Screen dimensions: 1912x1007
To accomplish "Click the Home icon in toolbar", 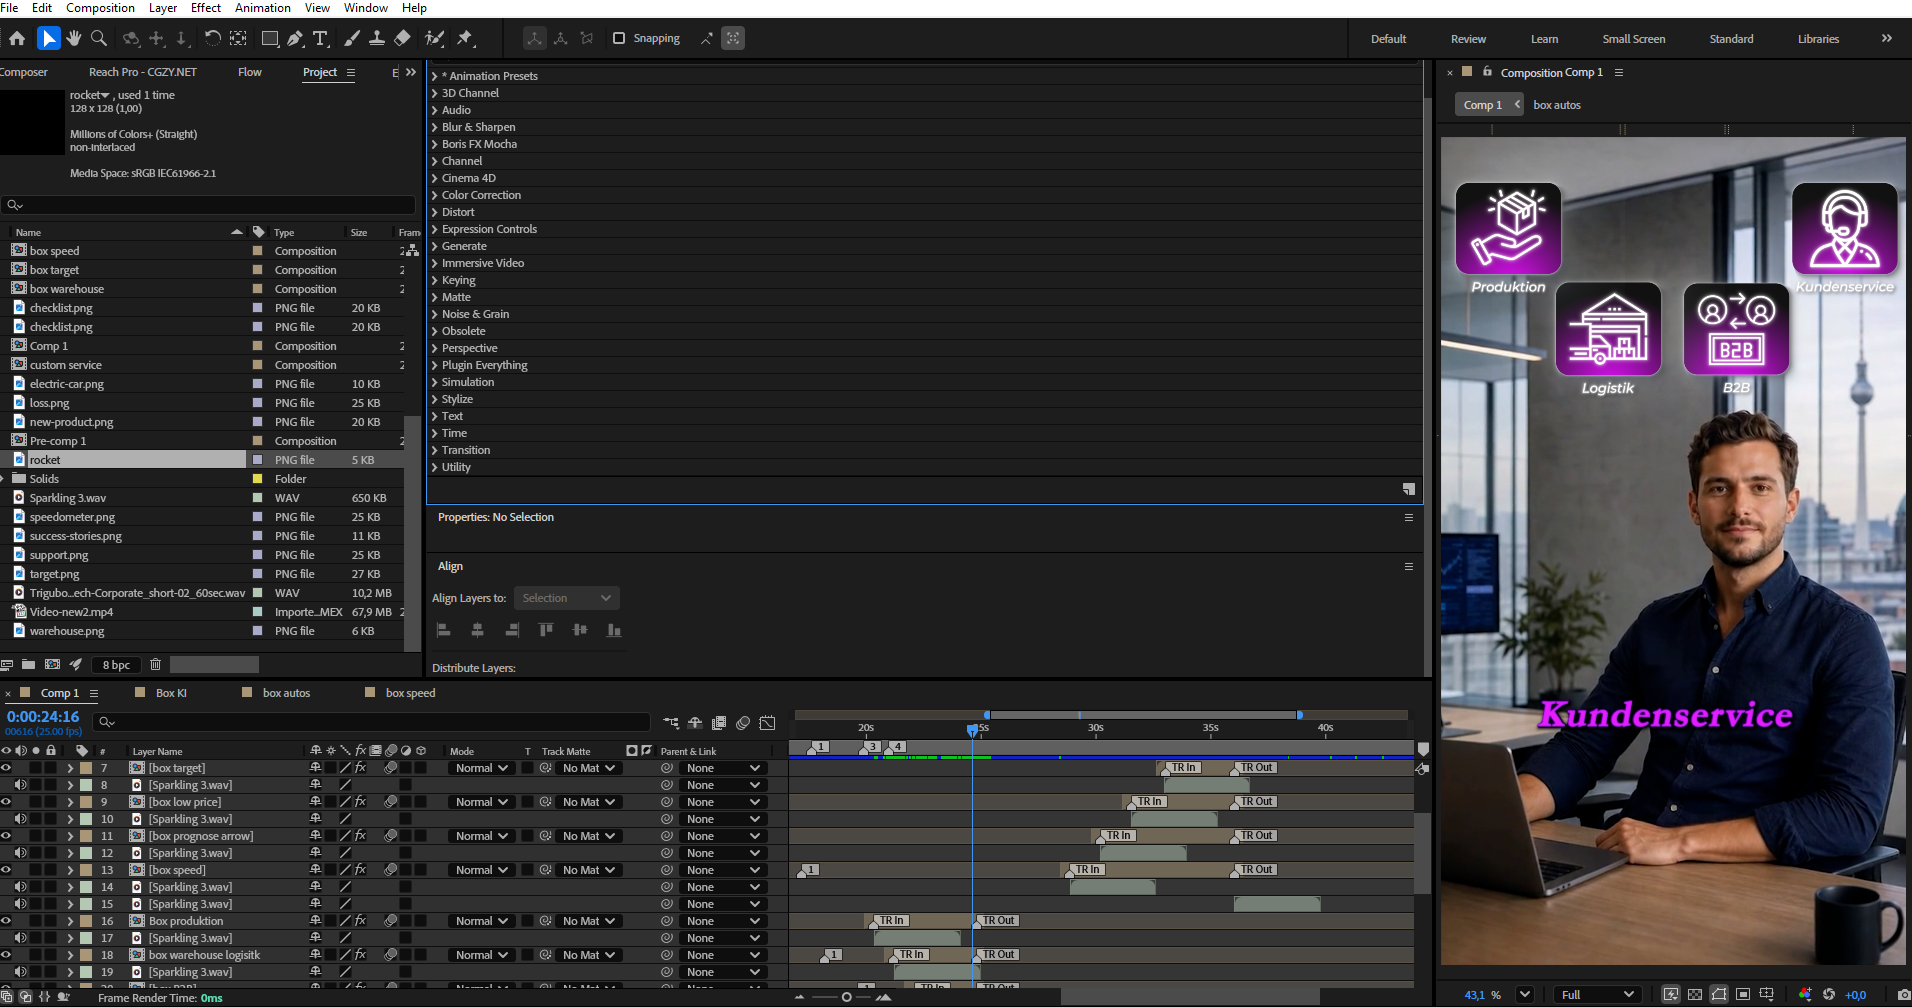I will 17,38.
